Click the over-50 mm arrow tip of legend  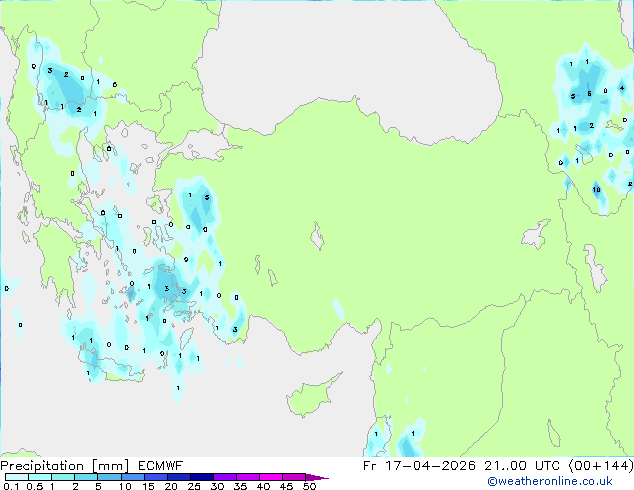317,477
